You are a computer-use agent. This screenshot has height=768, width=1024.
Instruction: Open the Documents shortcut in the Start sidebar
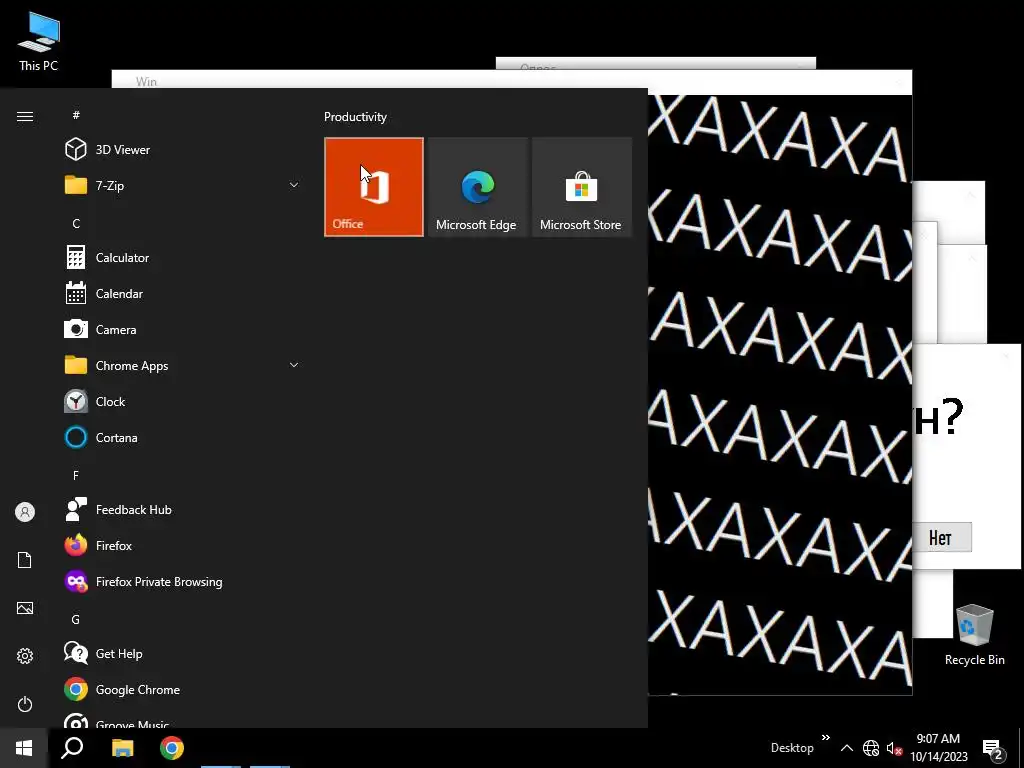tap(25, 560)
